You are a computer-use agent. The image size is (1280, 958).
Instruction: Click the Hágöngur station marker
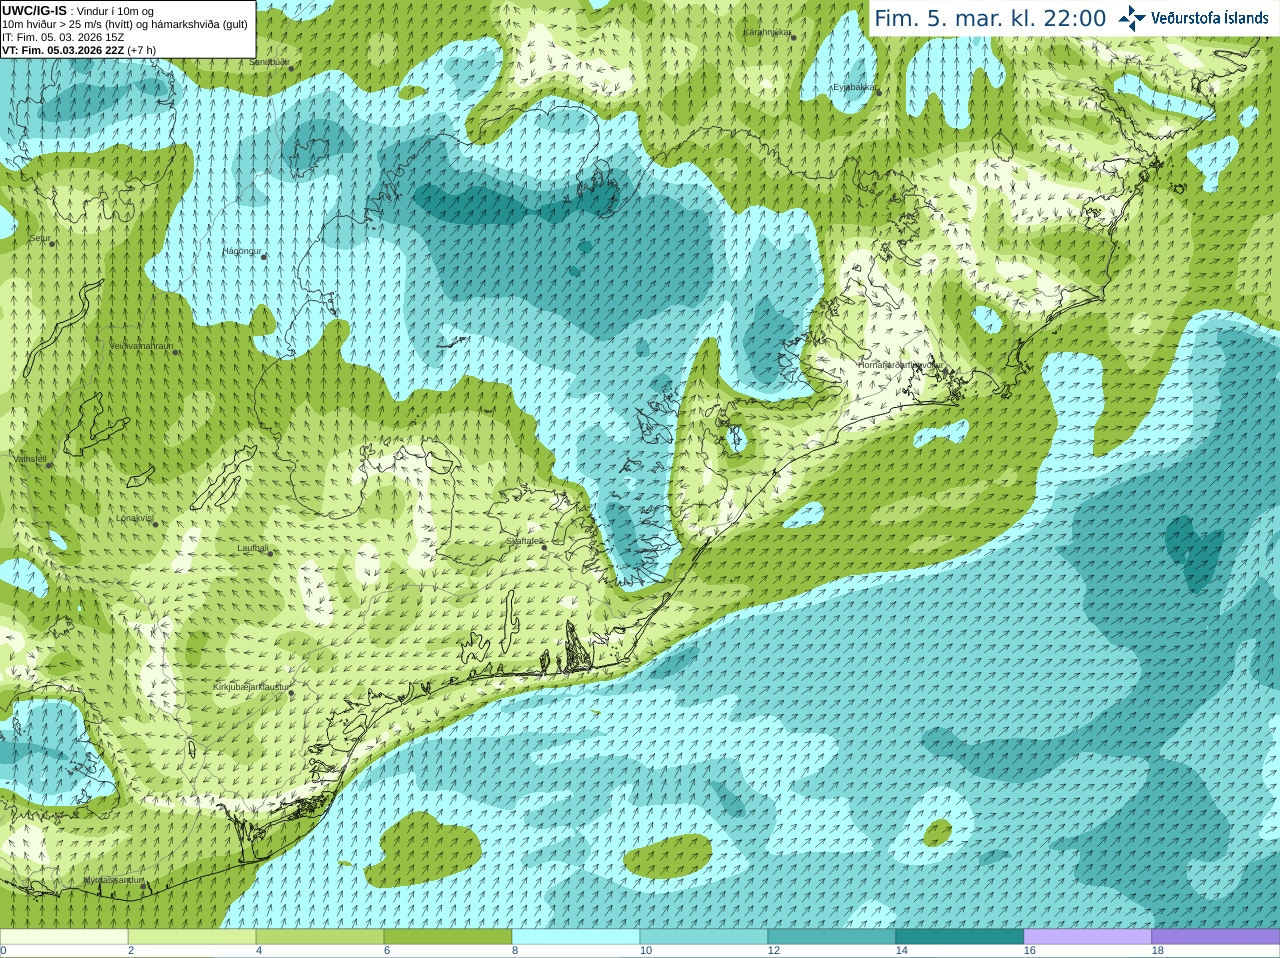click(264, 257)
